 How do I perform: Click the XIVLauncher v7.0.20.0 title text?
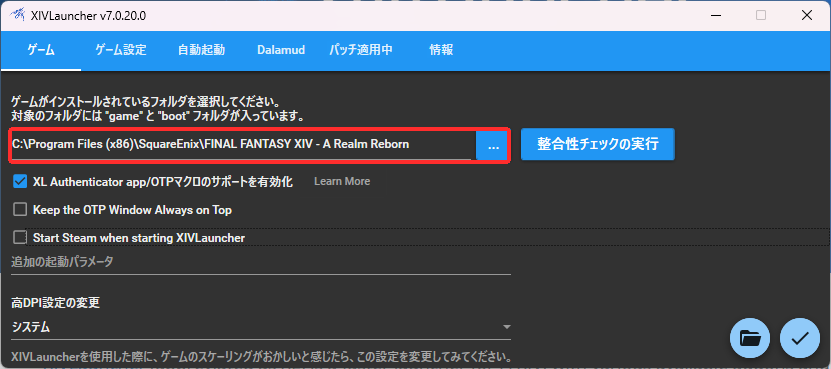[89, 16]
